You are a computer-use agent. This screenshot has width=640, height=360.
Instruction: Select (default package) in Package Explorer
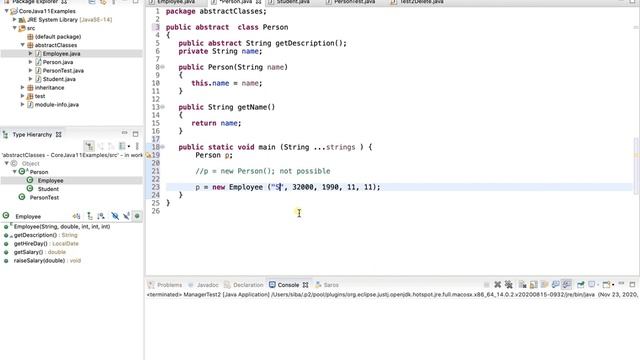coord(58,37)
